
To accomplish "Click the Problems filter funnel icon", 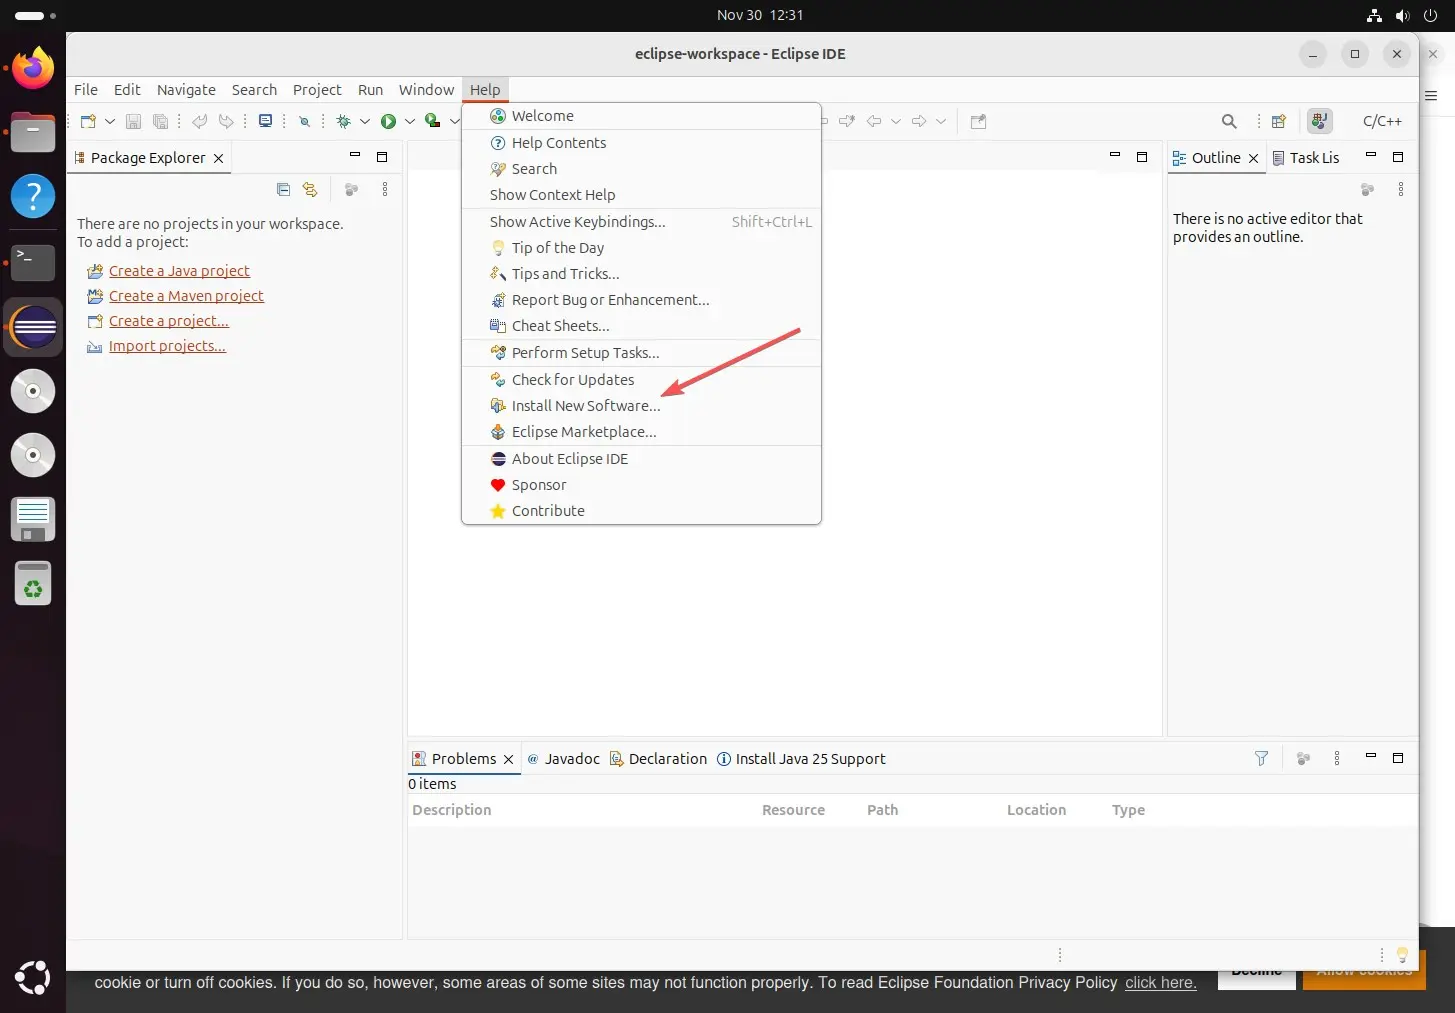I will (x=1261, y=759).
